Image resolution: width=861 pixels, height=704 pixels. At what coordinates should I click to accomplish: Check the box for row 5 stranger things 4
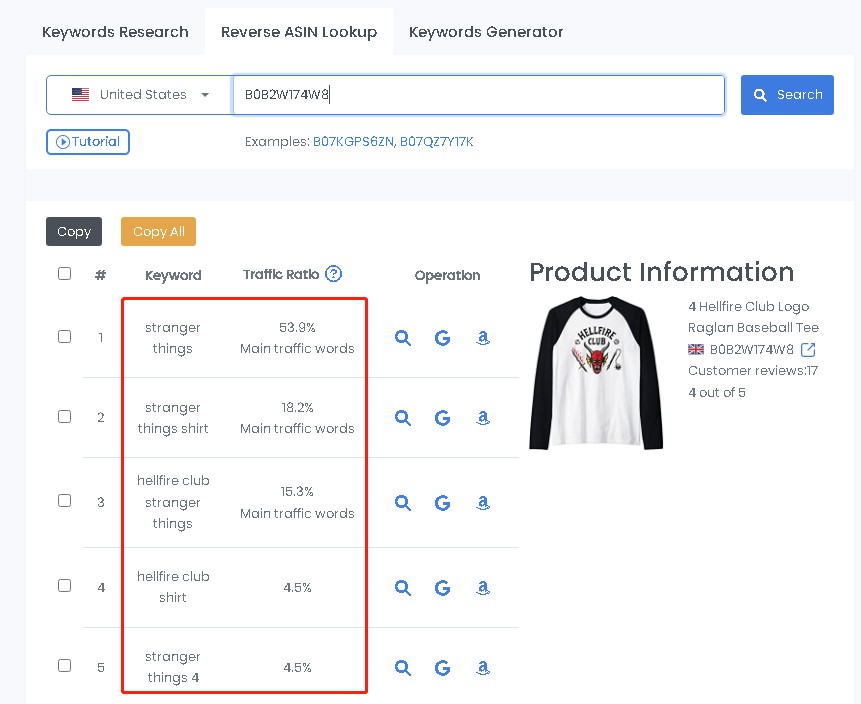tap(64, 666)
